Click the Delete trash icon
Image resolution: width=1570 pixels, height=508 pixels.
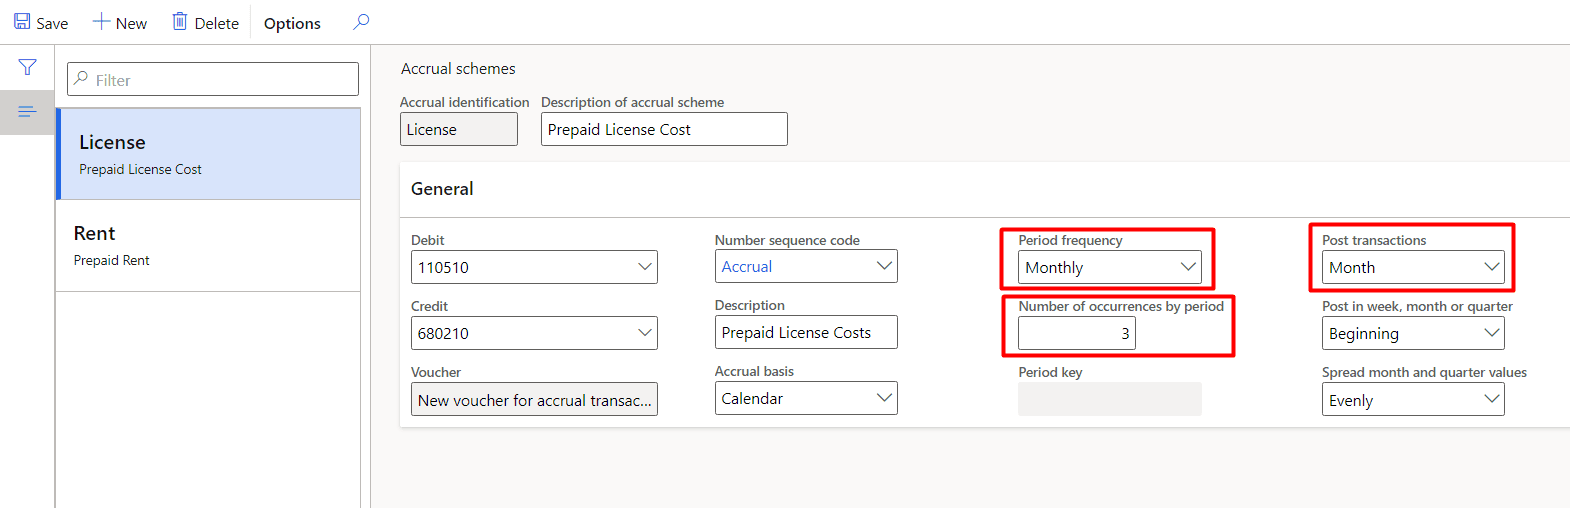point(180,21)
